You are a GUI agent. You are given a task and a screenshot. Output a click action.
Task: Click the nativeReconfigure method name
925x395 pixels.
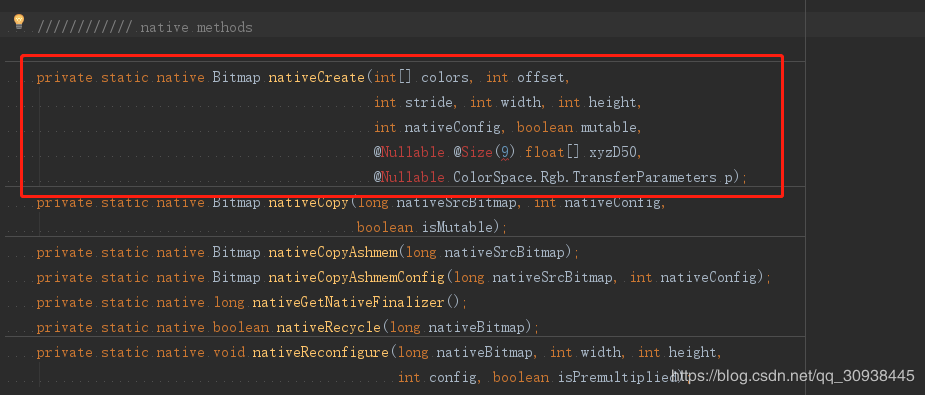321,353
